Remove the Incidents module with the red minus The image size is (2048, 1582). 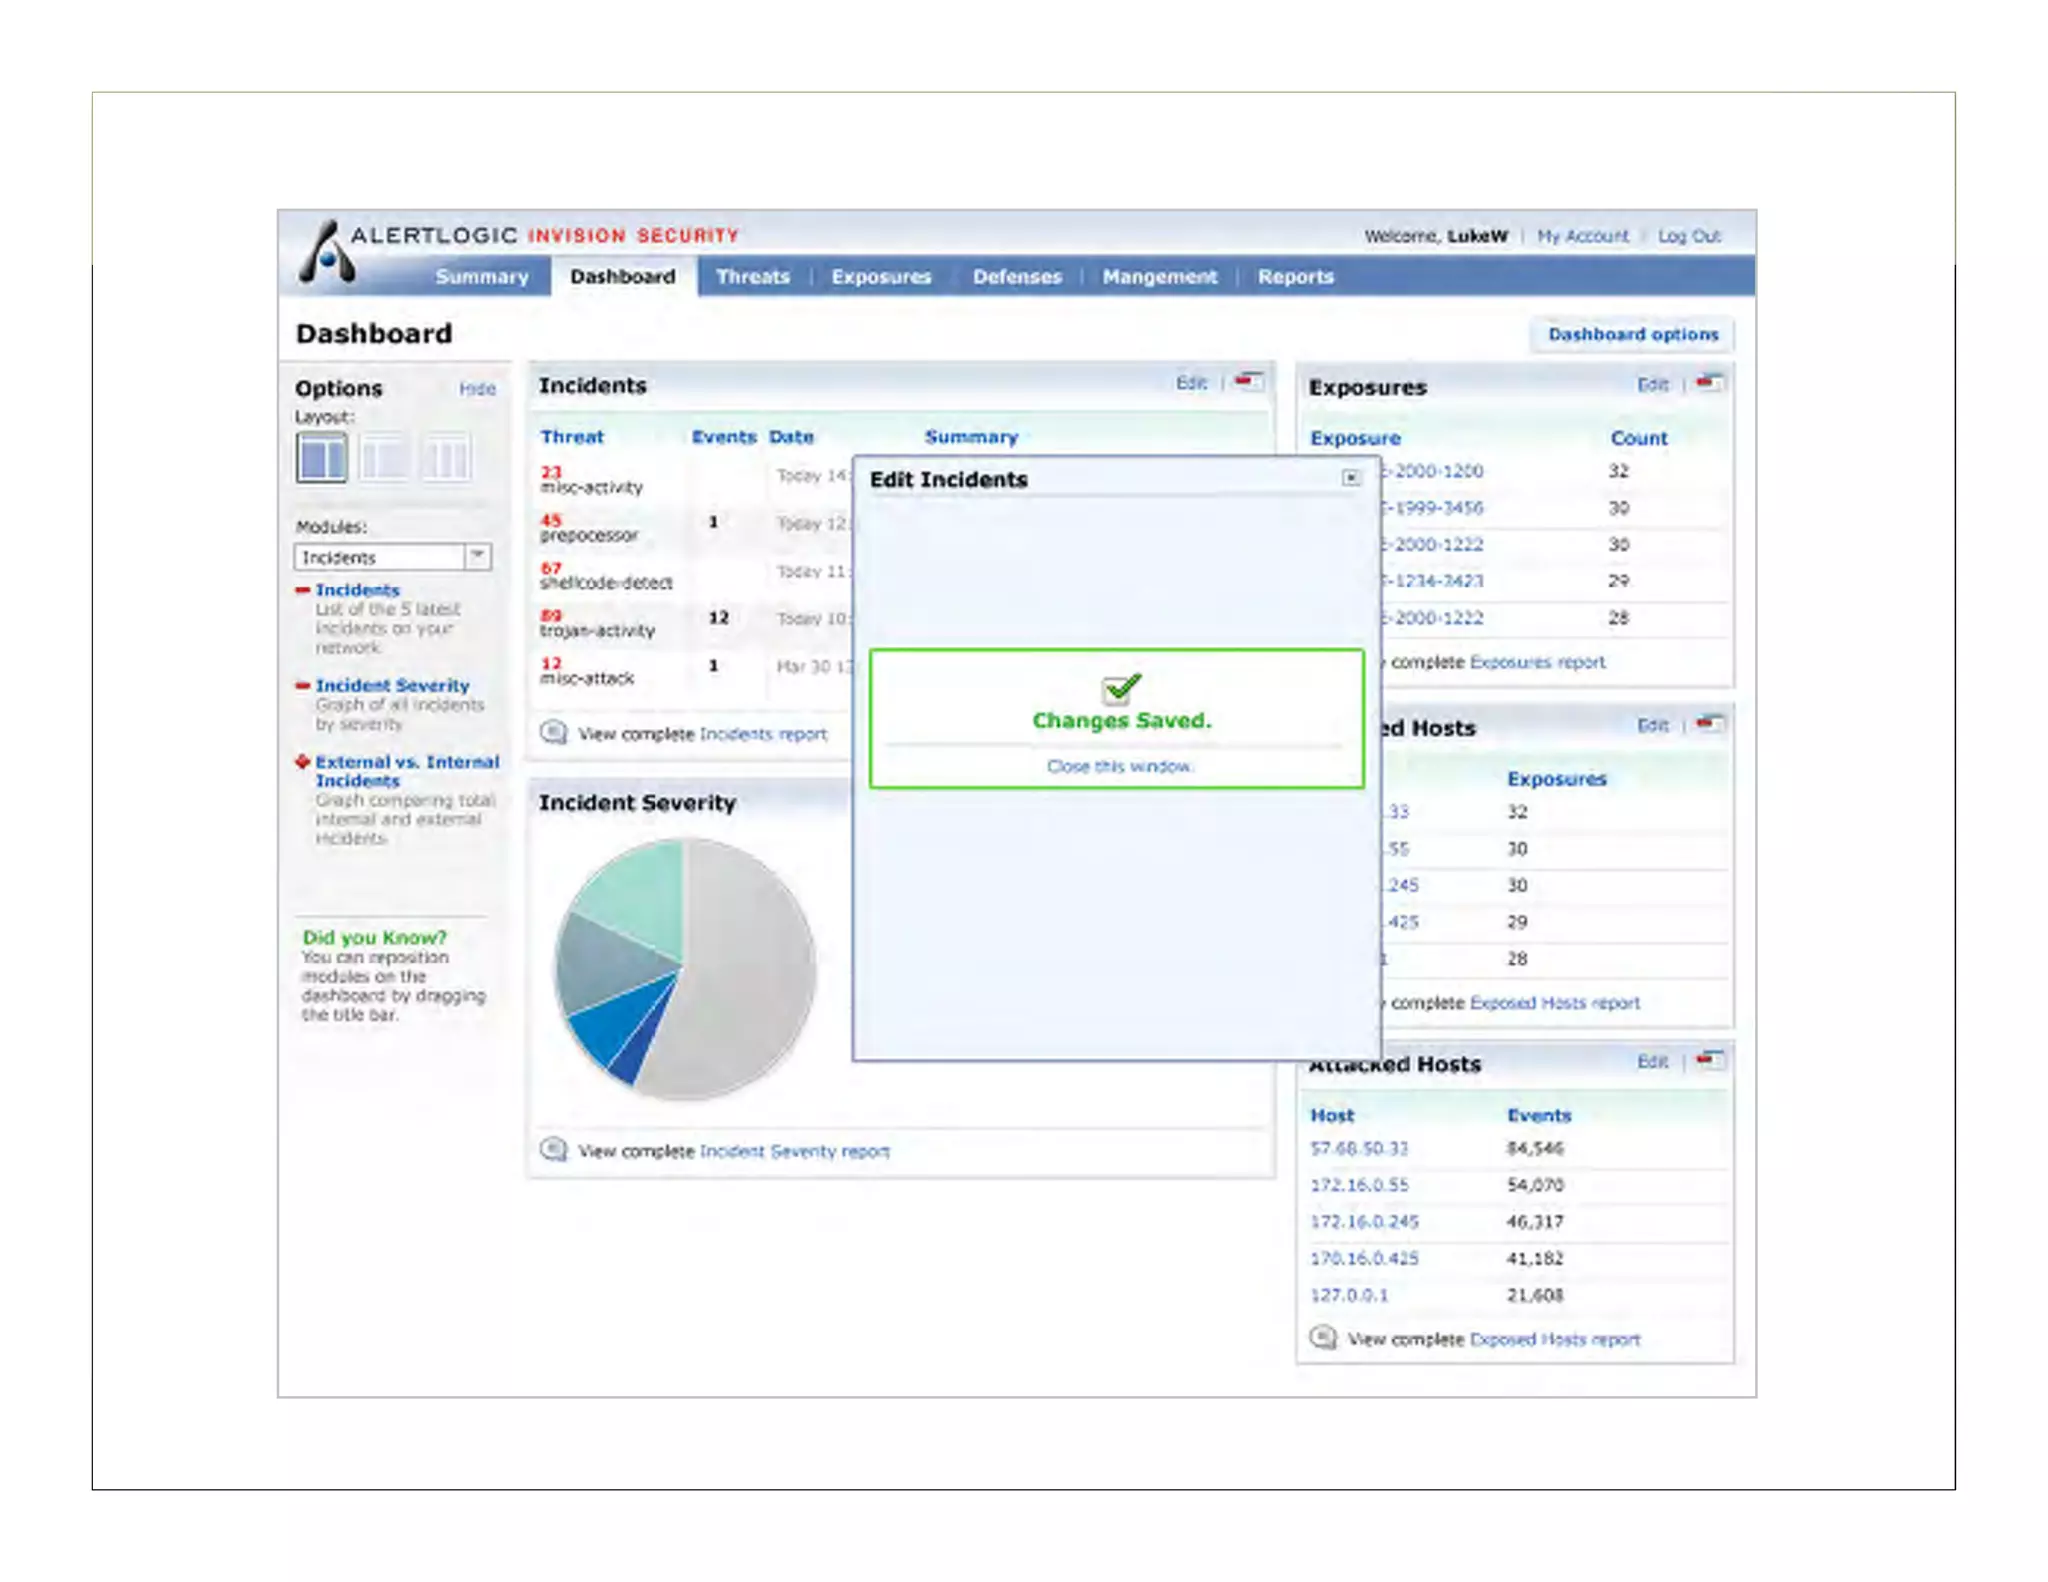(303, 590)
